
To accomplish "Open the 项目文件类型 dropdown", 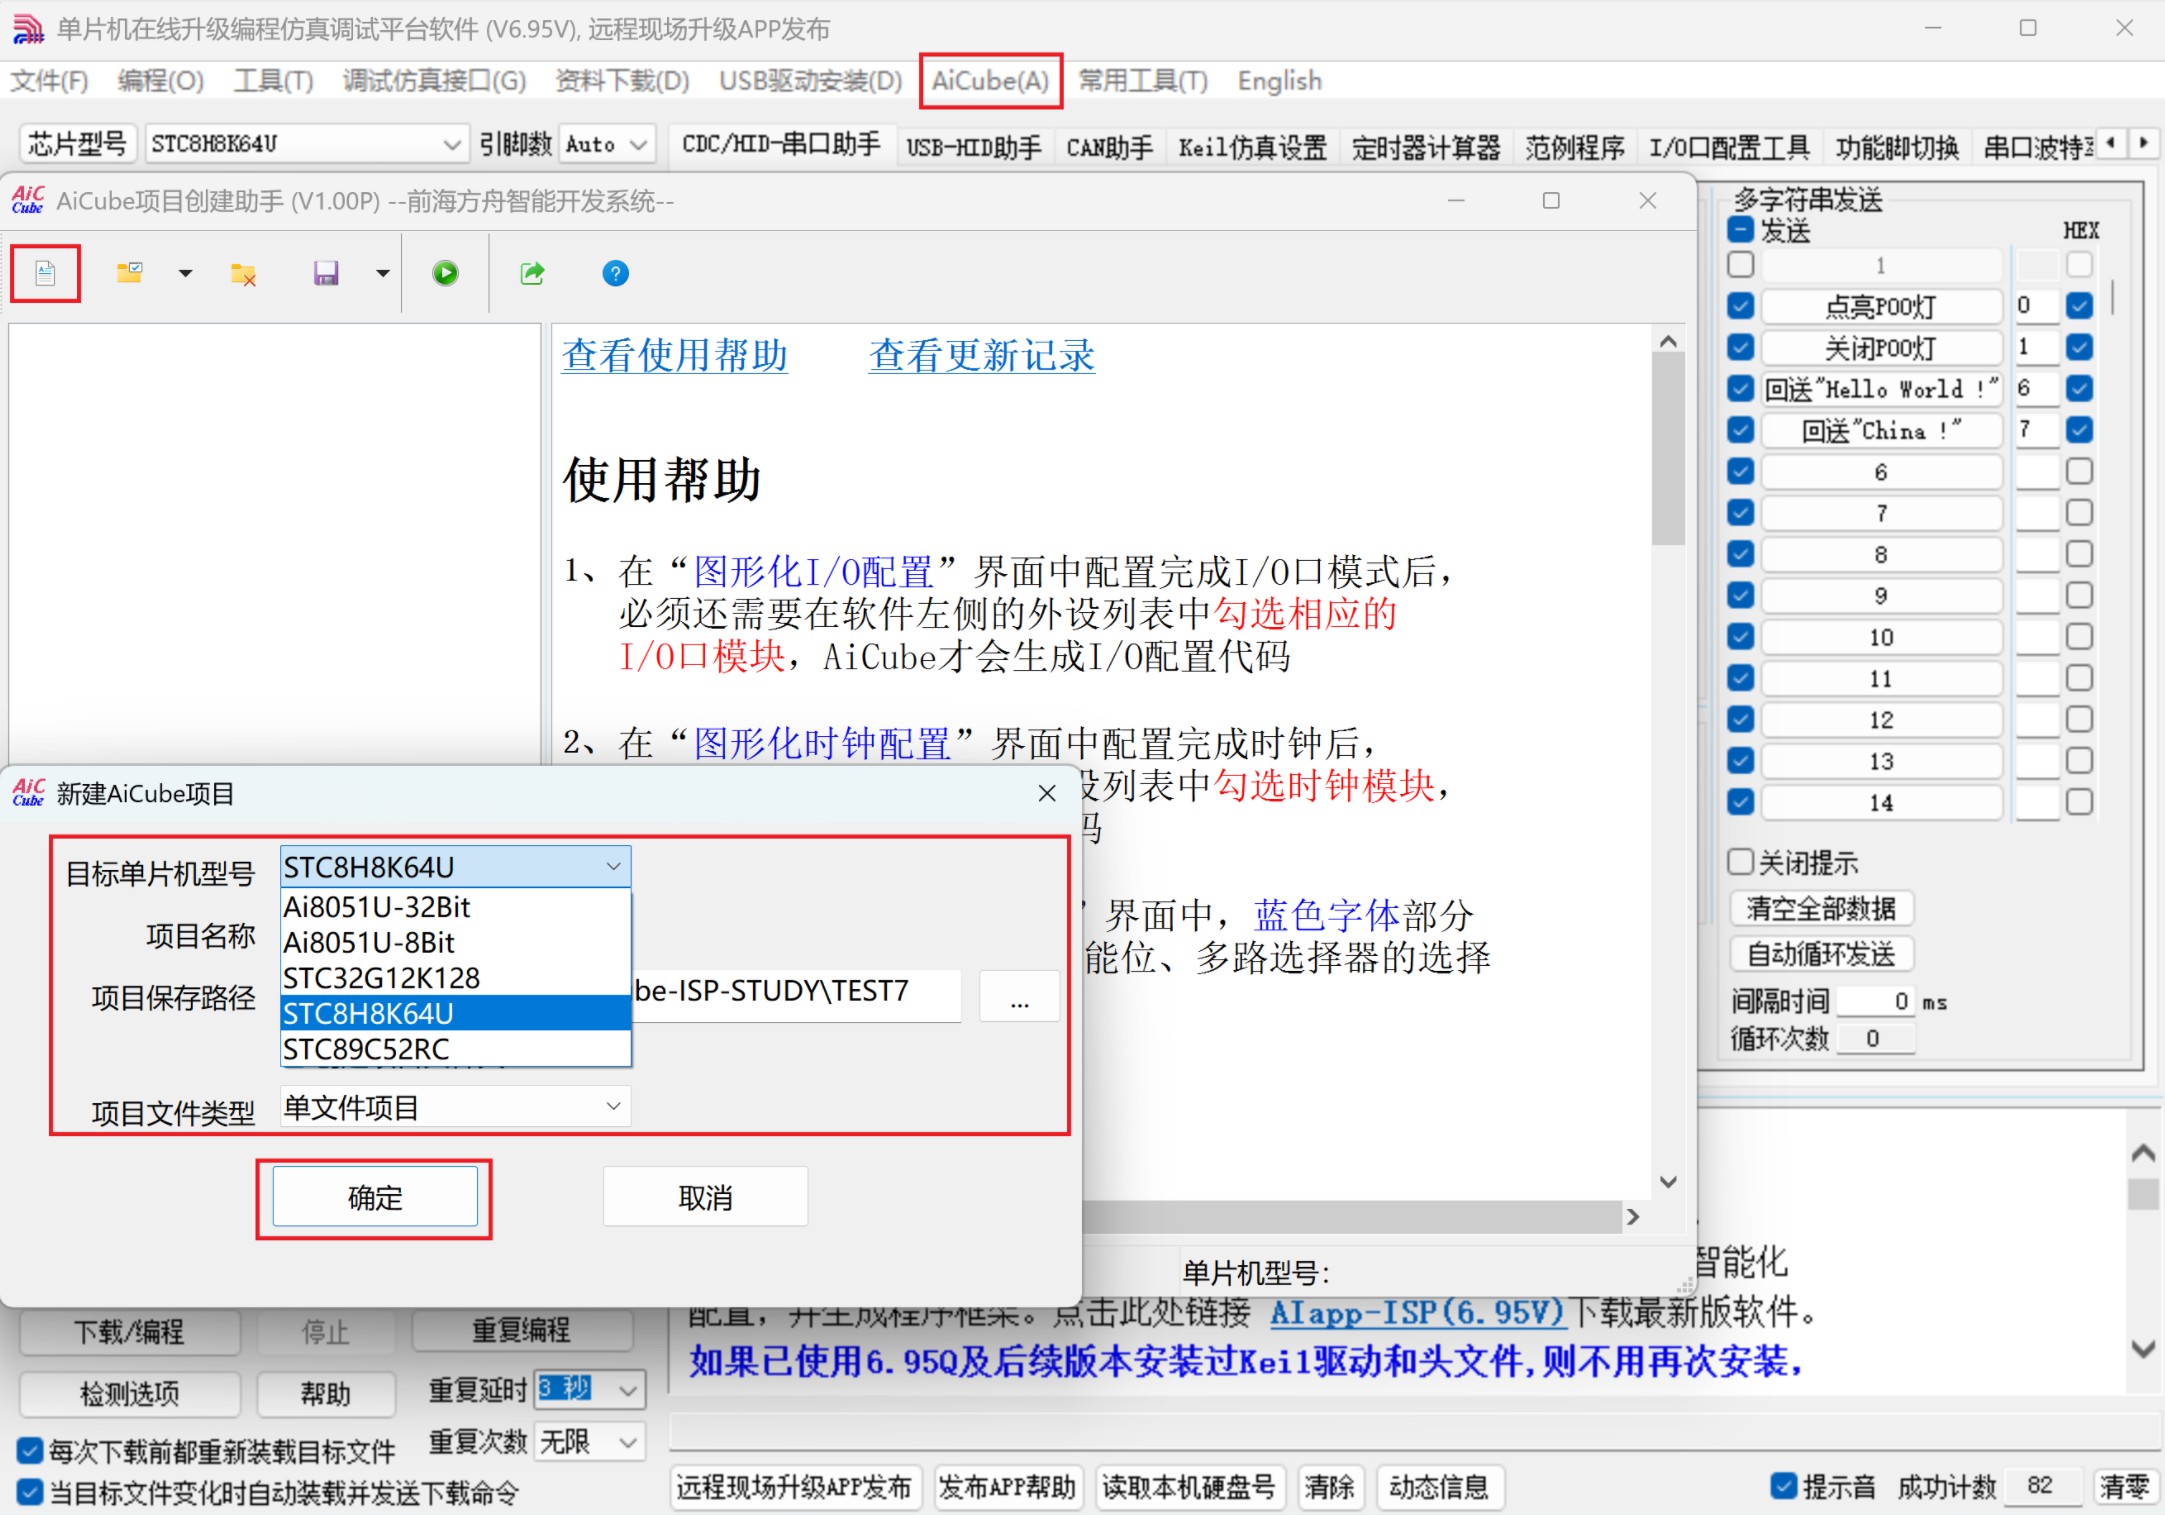I will 455,1106.
